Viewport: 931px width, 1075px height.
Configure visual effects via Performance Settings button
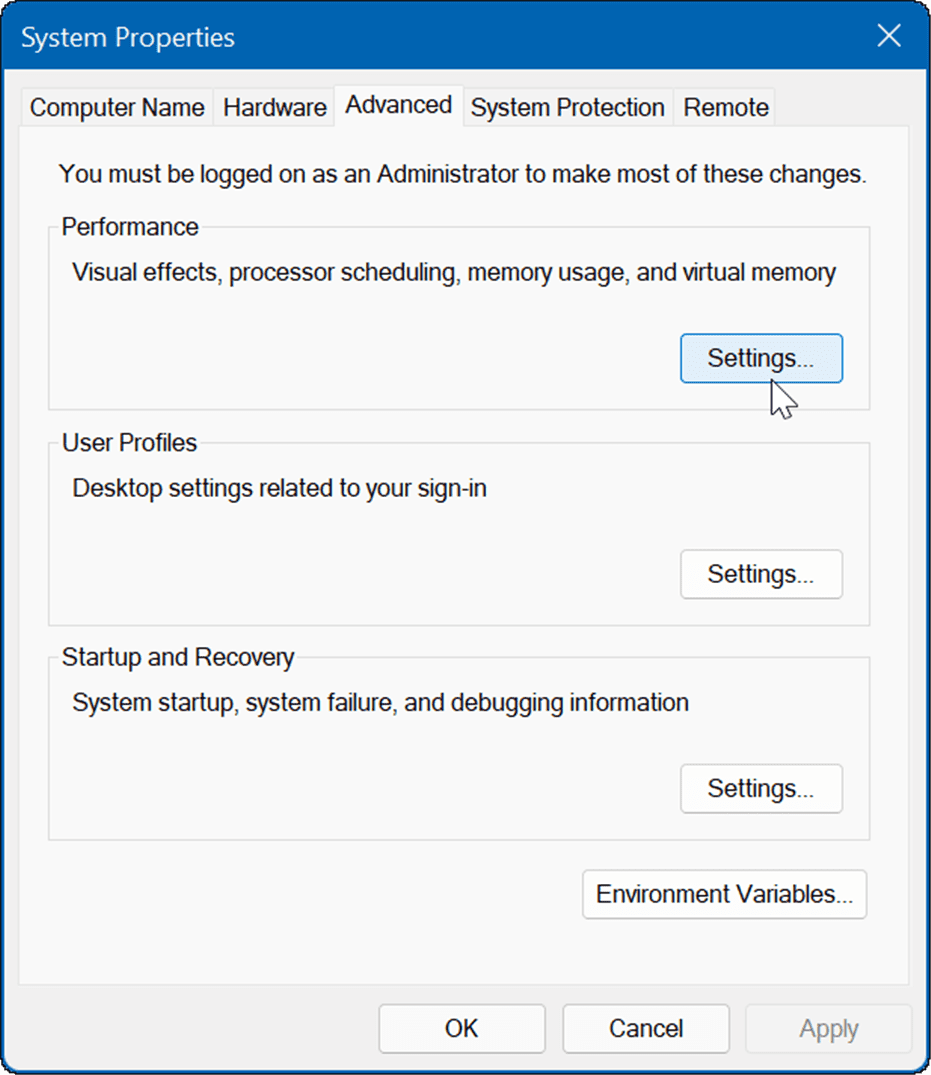(x=760, y=358)
